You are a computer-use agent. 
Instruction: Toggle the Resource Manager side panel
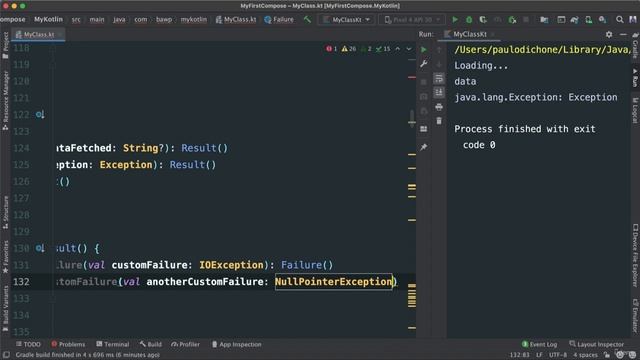(5, 100)
